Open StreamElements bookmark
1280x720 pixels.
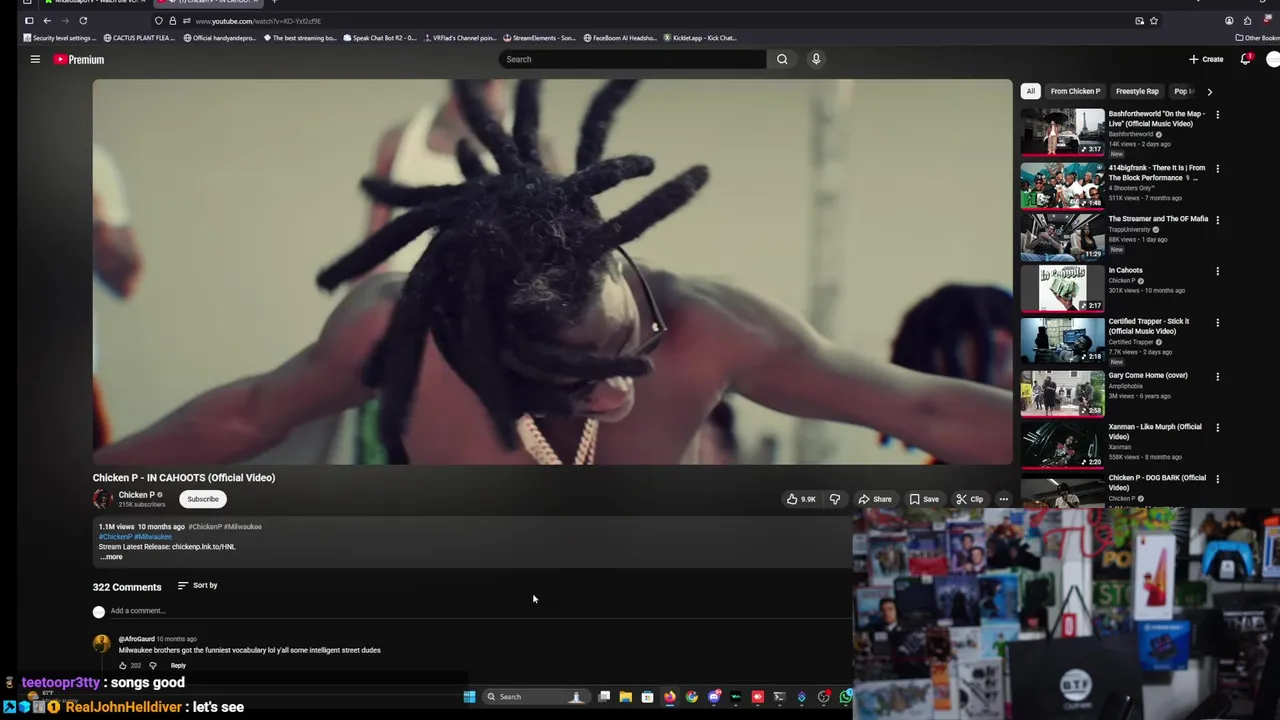540,38
